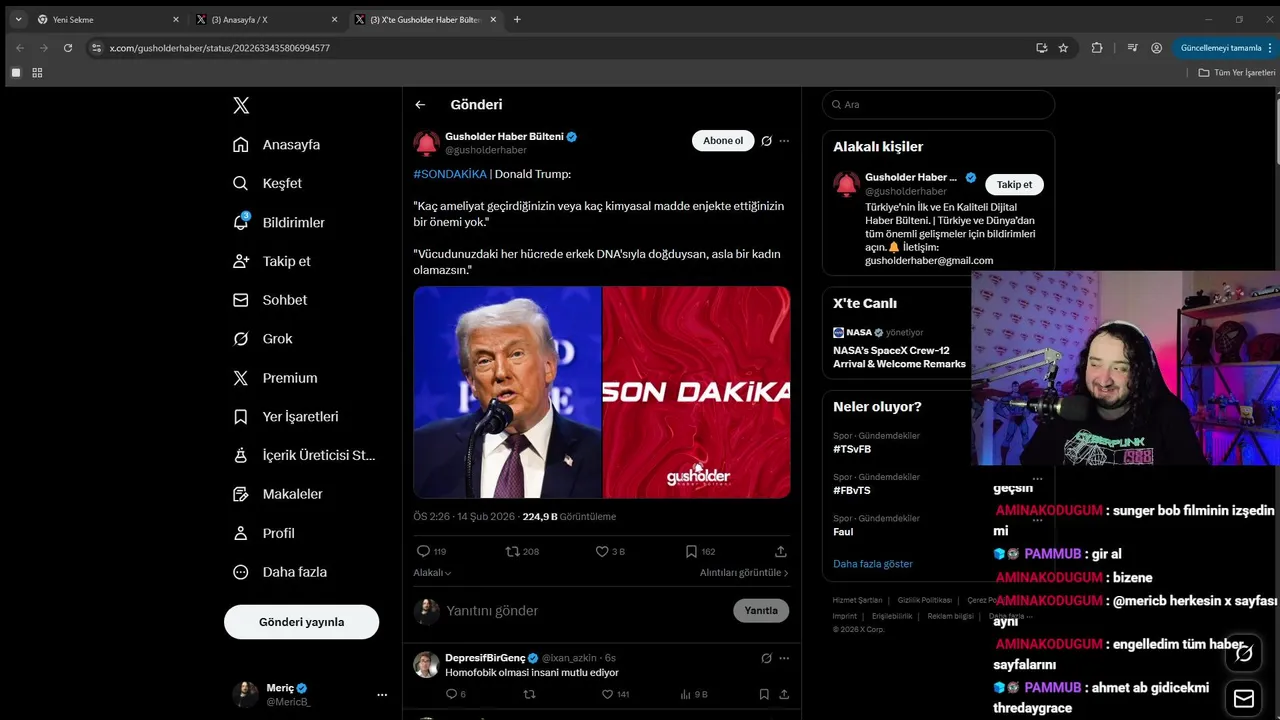1280x720 pixels.
Task: Click Grok icon on Gusholder post header
Action: point(766,141)
